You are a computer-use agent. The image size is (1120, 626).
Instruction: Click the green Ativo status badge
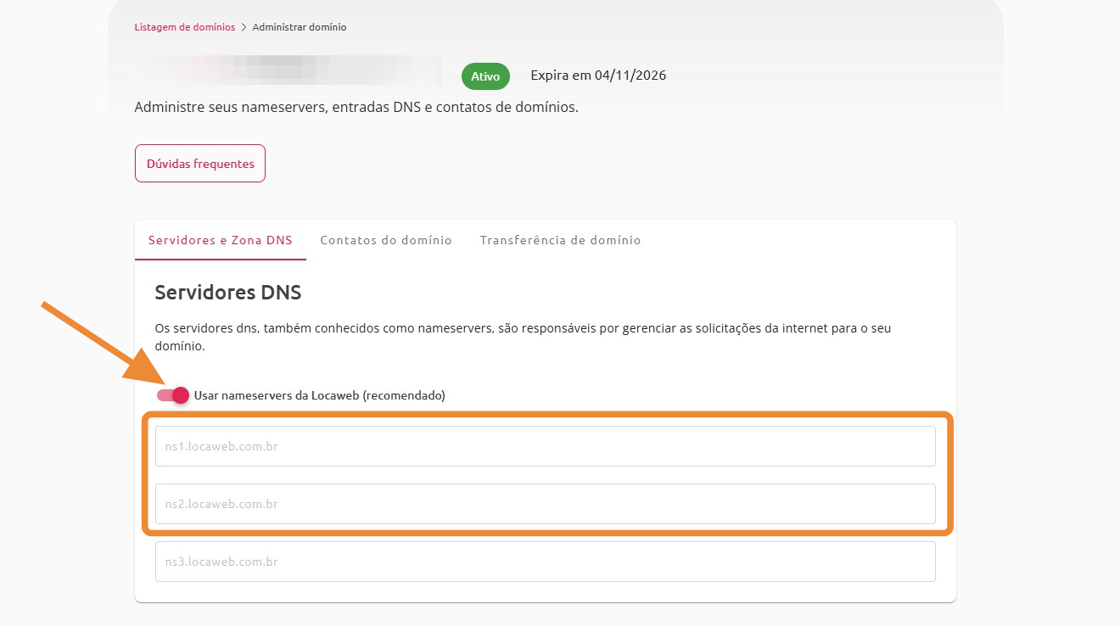[x=485, y=76]
